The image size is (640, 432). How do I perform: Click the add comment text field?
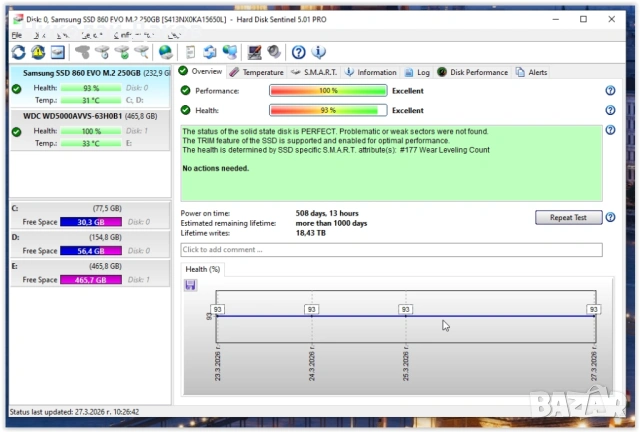tap(391, 250)
